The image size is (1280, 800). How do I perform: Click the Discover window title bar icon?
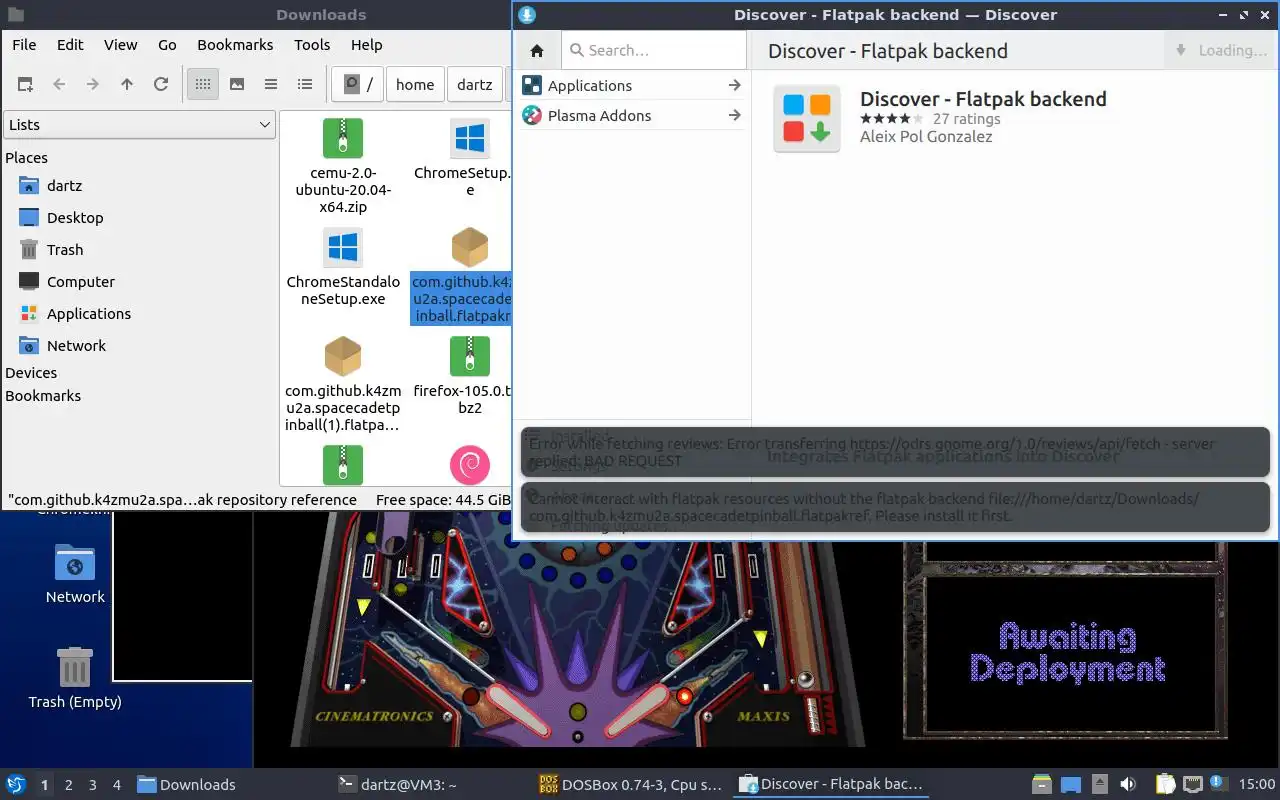pos(528,15)
